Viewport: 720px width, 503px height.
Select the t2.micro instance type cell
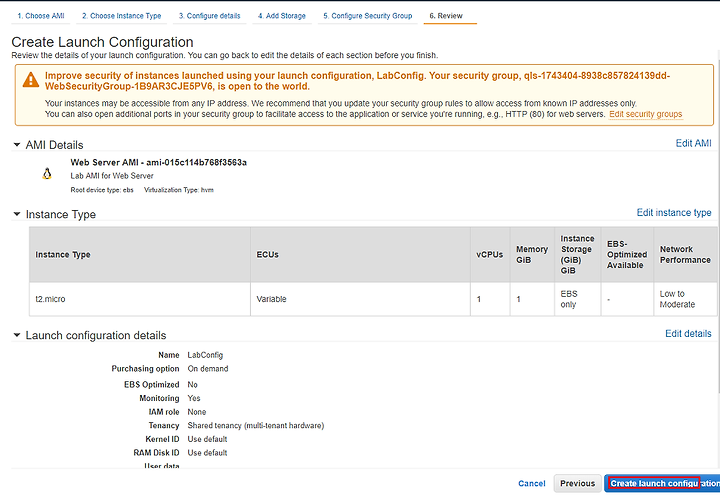pos(140,299)
